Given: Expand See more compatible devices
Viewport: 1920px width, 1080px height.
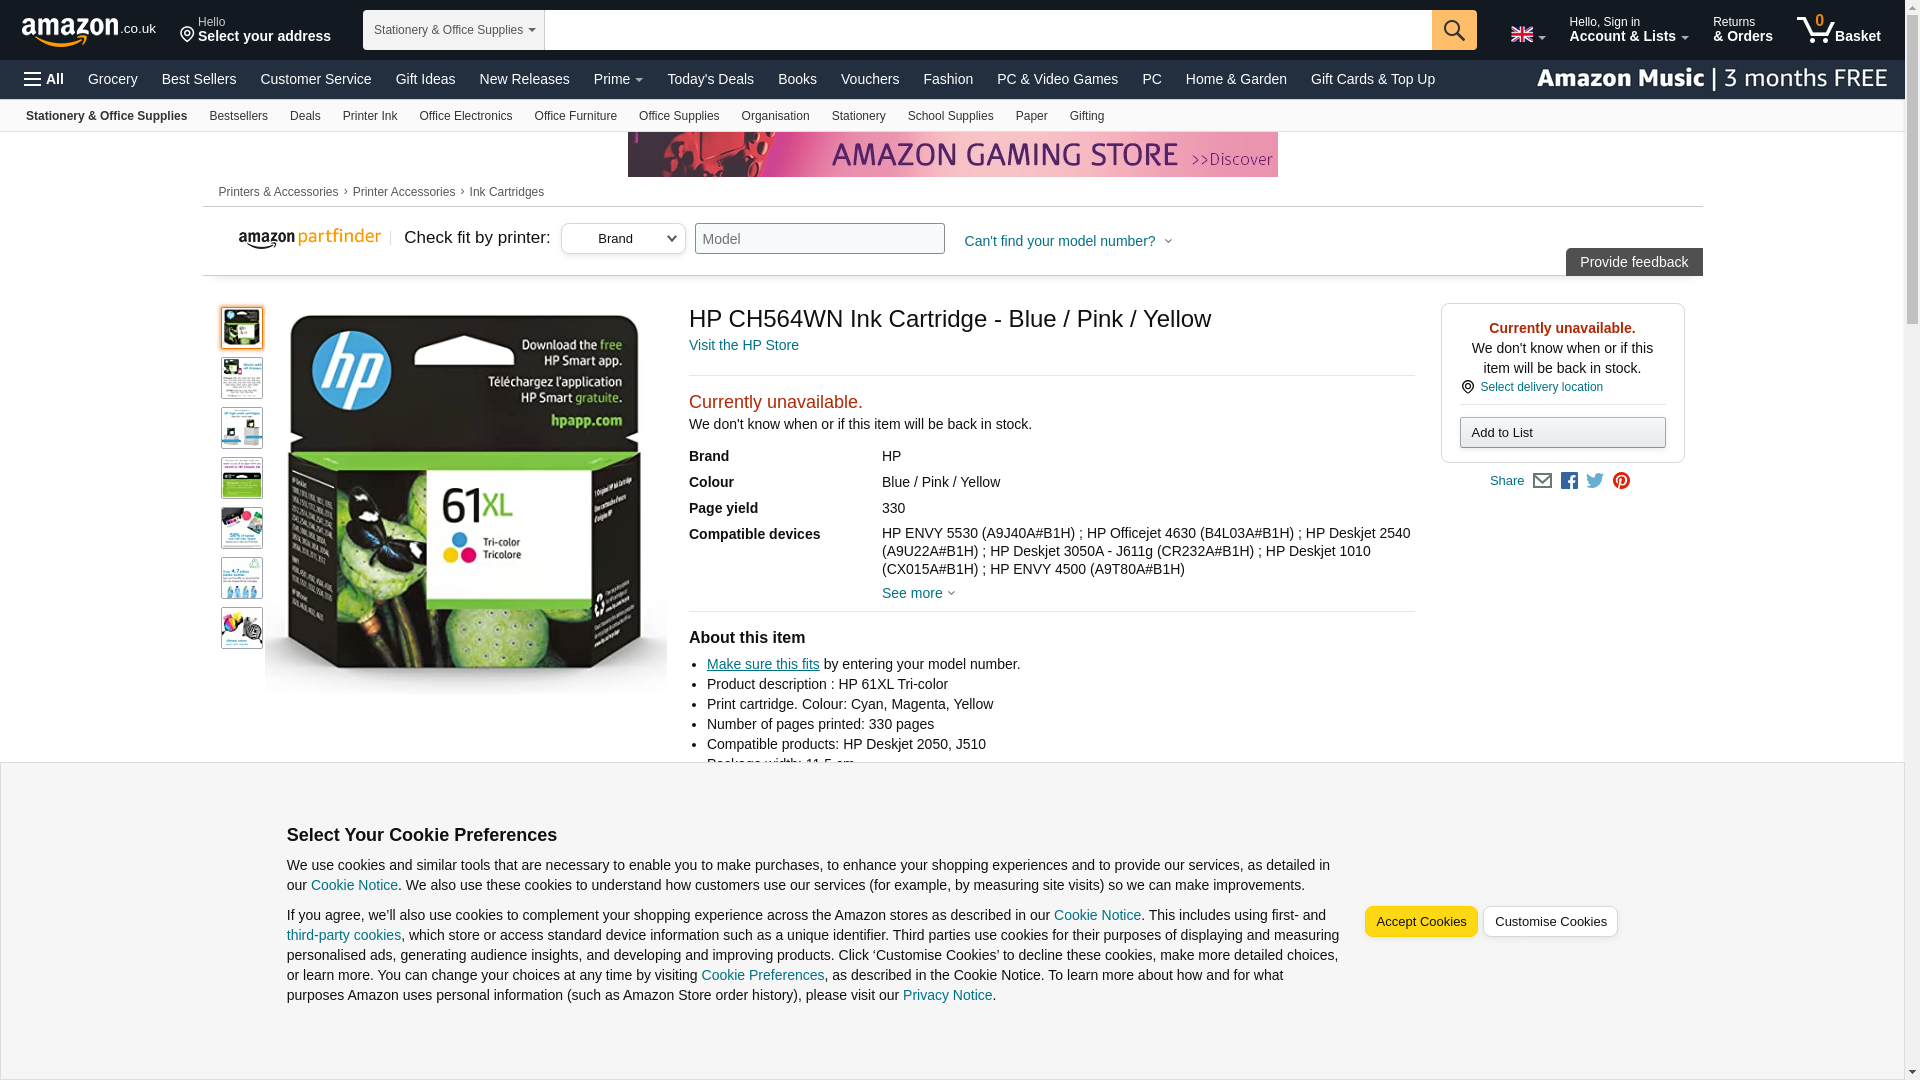Looking at the screenshot, I should 918,593.
